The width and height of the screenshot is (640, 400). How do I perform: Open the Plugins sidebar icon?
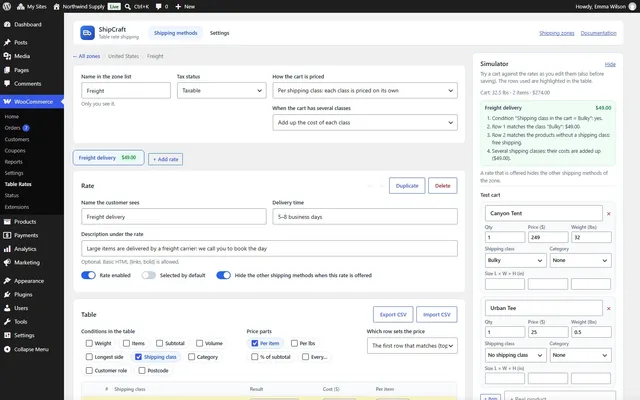7,294
